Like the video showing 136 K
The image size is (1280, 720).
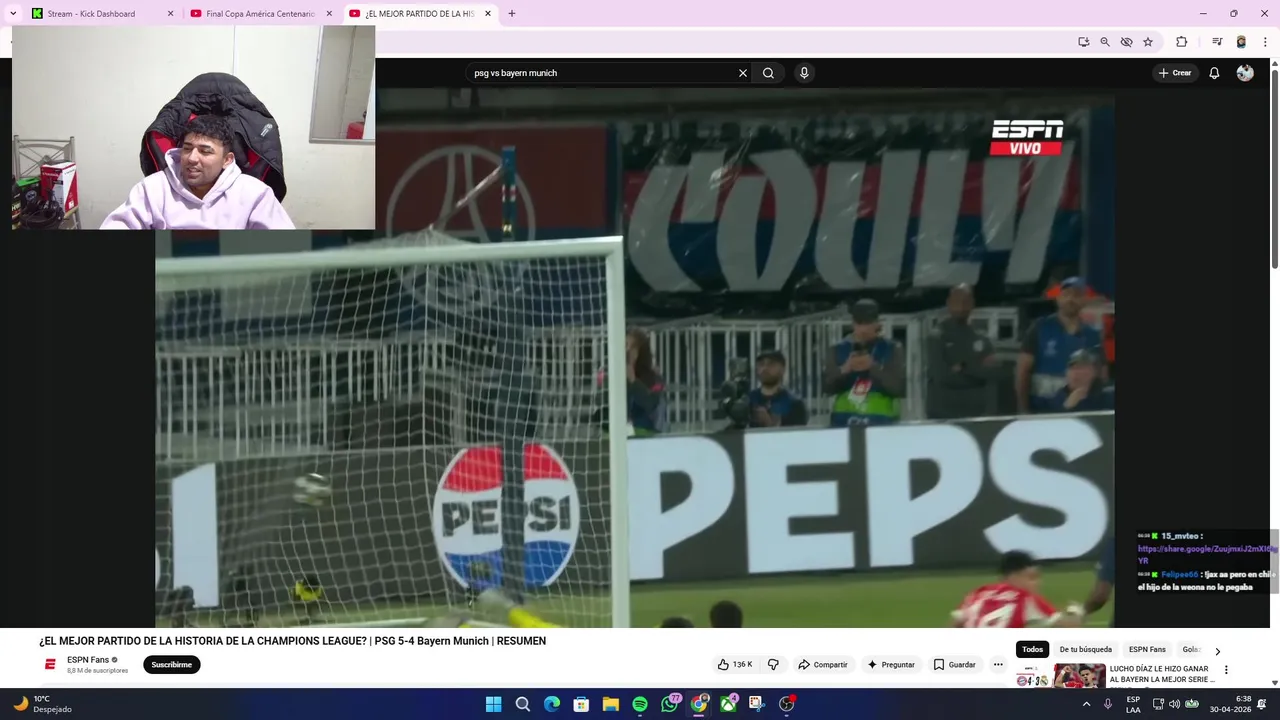click(x=735, y=665)
